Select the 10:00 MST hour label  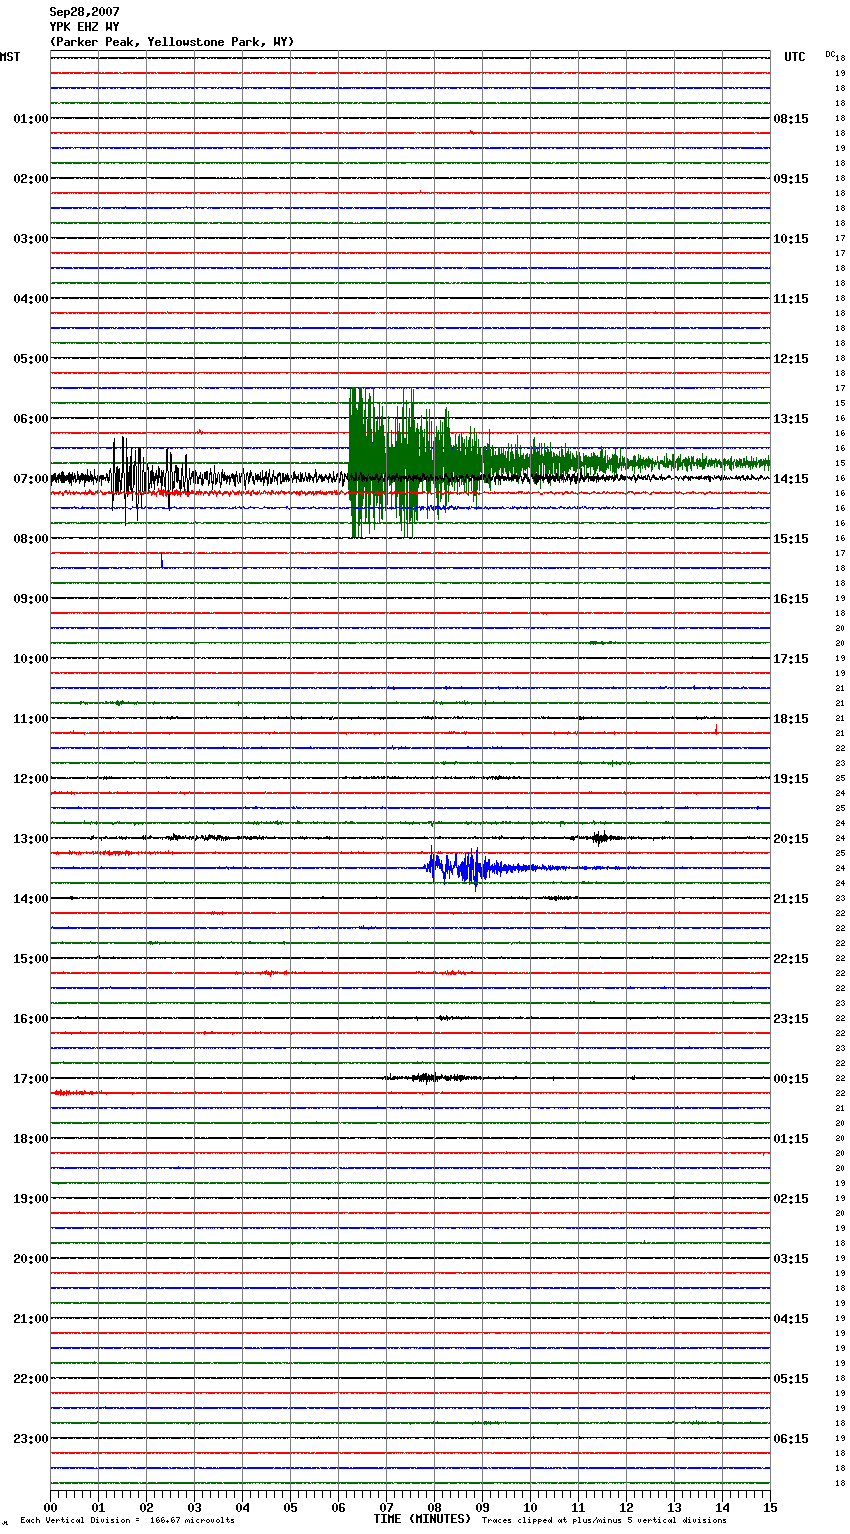pos(31,659)
